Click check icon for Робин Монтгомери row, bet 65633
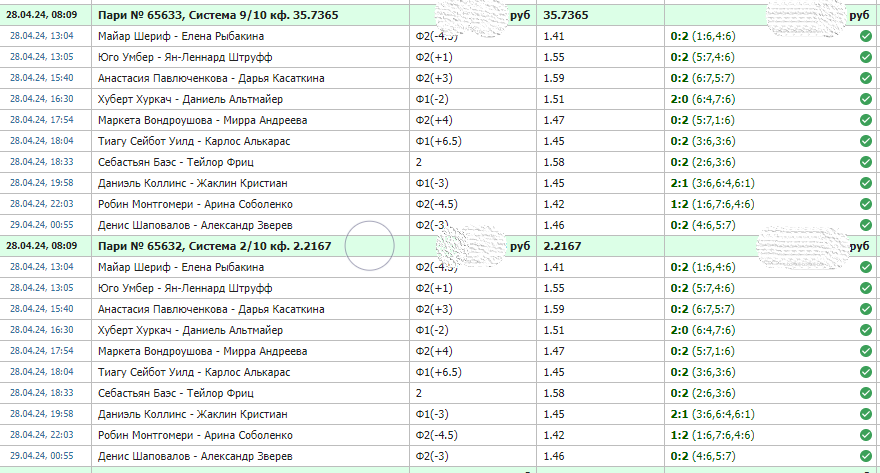The image size is (880, 473). tap(865, 204)
